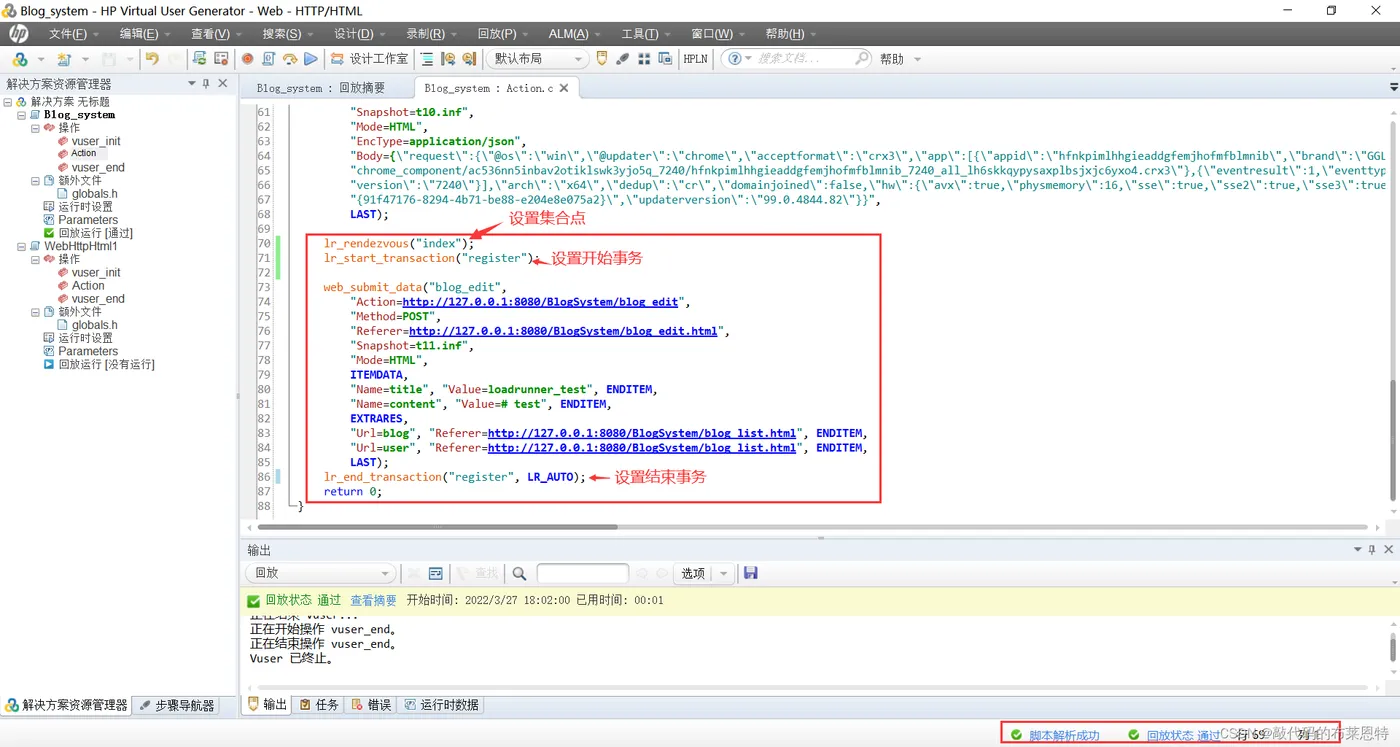The height and width of the screenshot is (747, 1400).
Task: Click the output search magnifier icon
Action: coord(519,573)
